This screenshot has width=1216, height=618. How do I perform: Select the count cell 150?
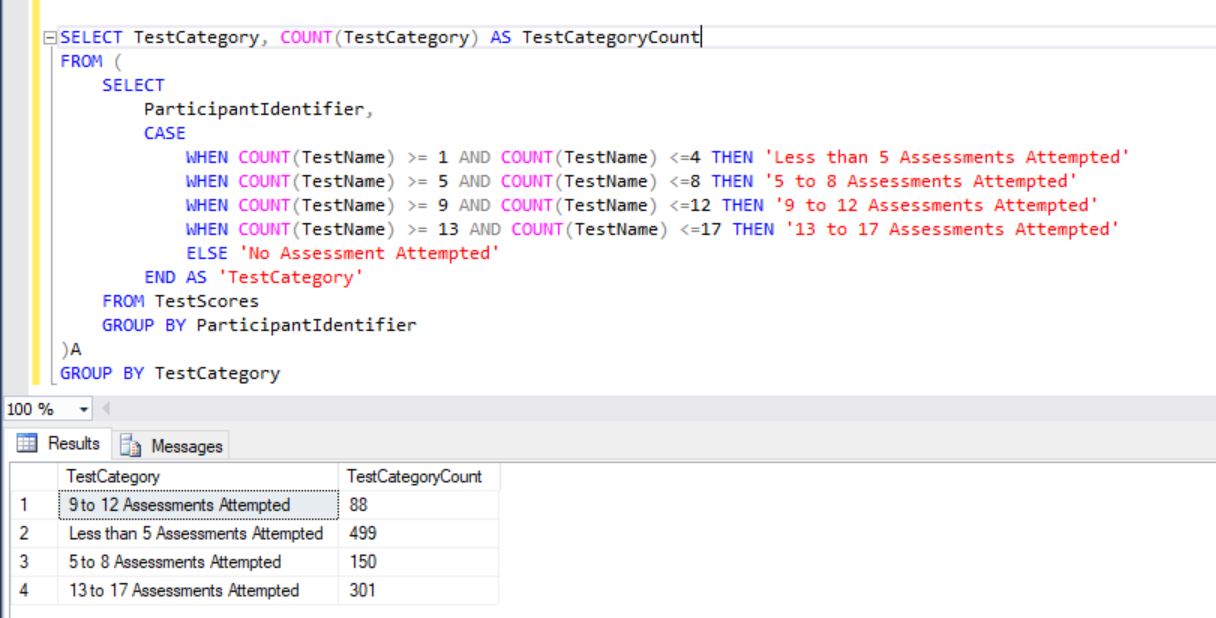[x=418, y=561]
